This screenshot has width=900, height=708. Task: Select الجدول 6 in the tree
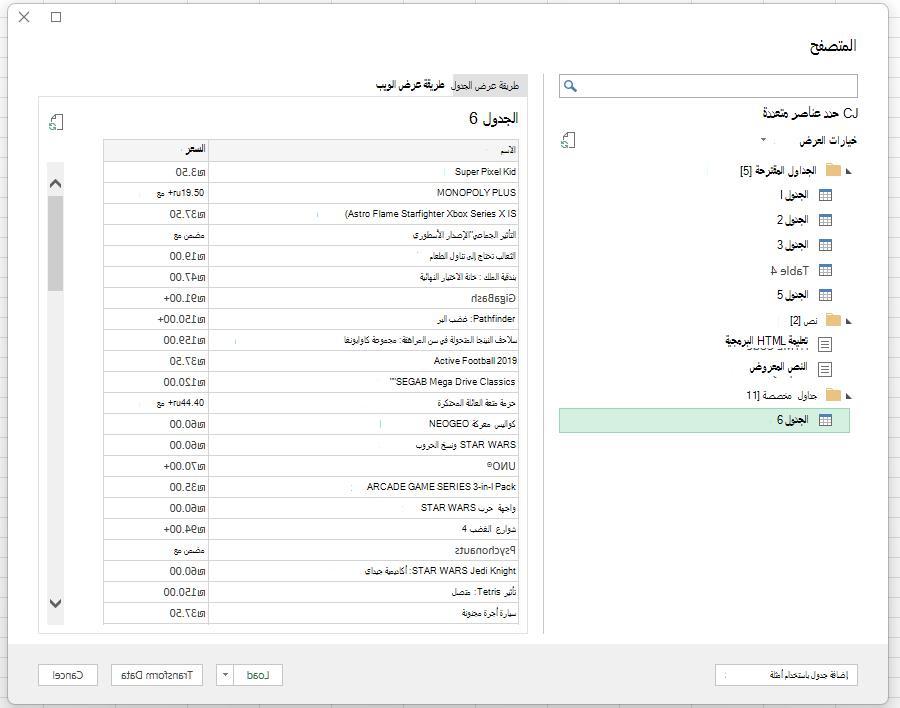(704, 420)
